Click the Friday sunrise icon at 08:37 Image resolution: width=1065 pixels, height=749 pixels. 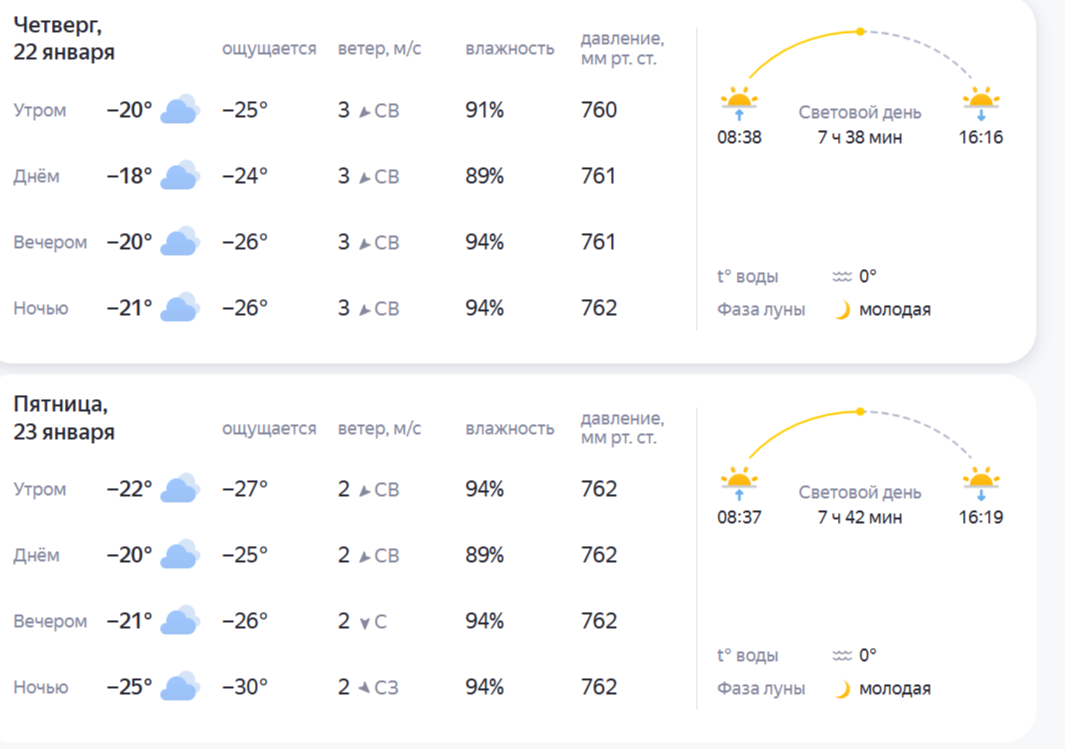click(739, 481)
